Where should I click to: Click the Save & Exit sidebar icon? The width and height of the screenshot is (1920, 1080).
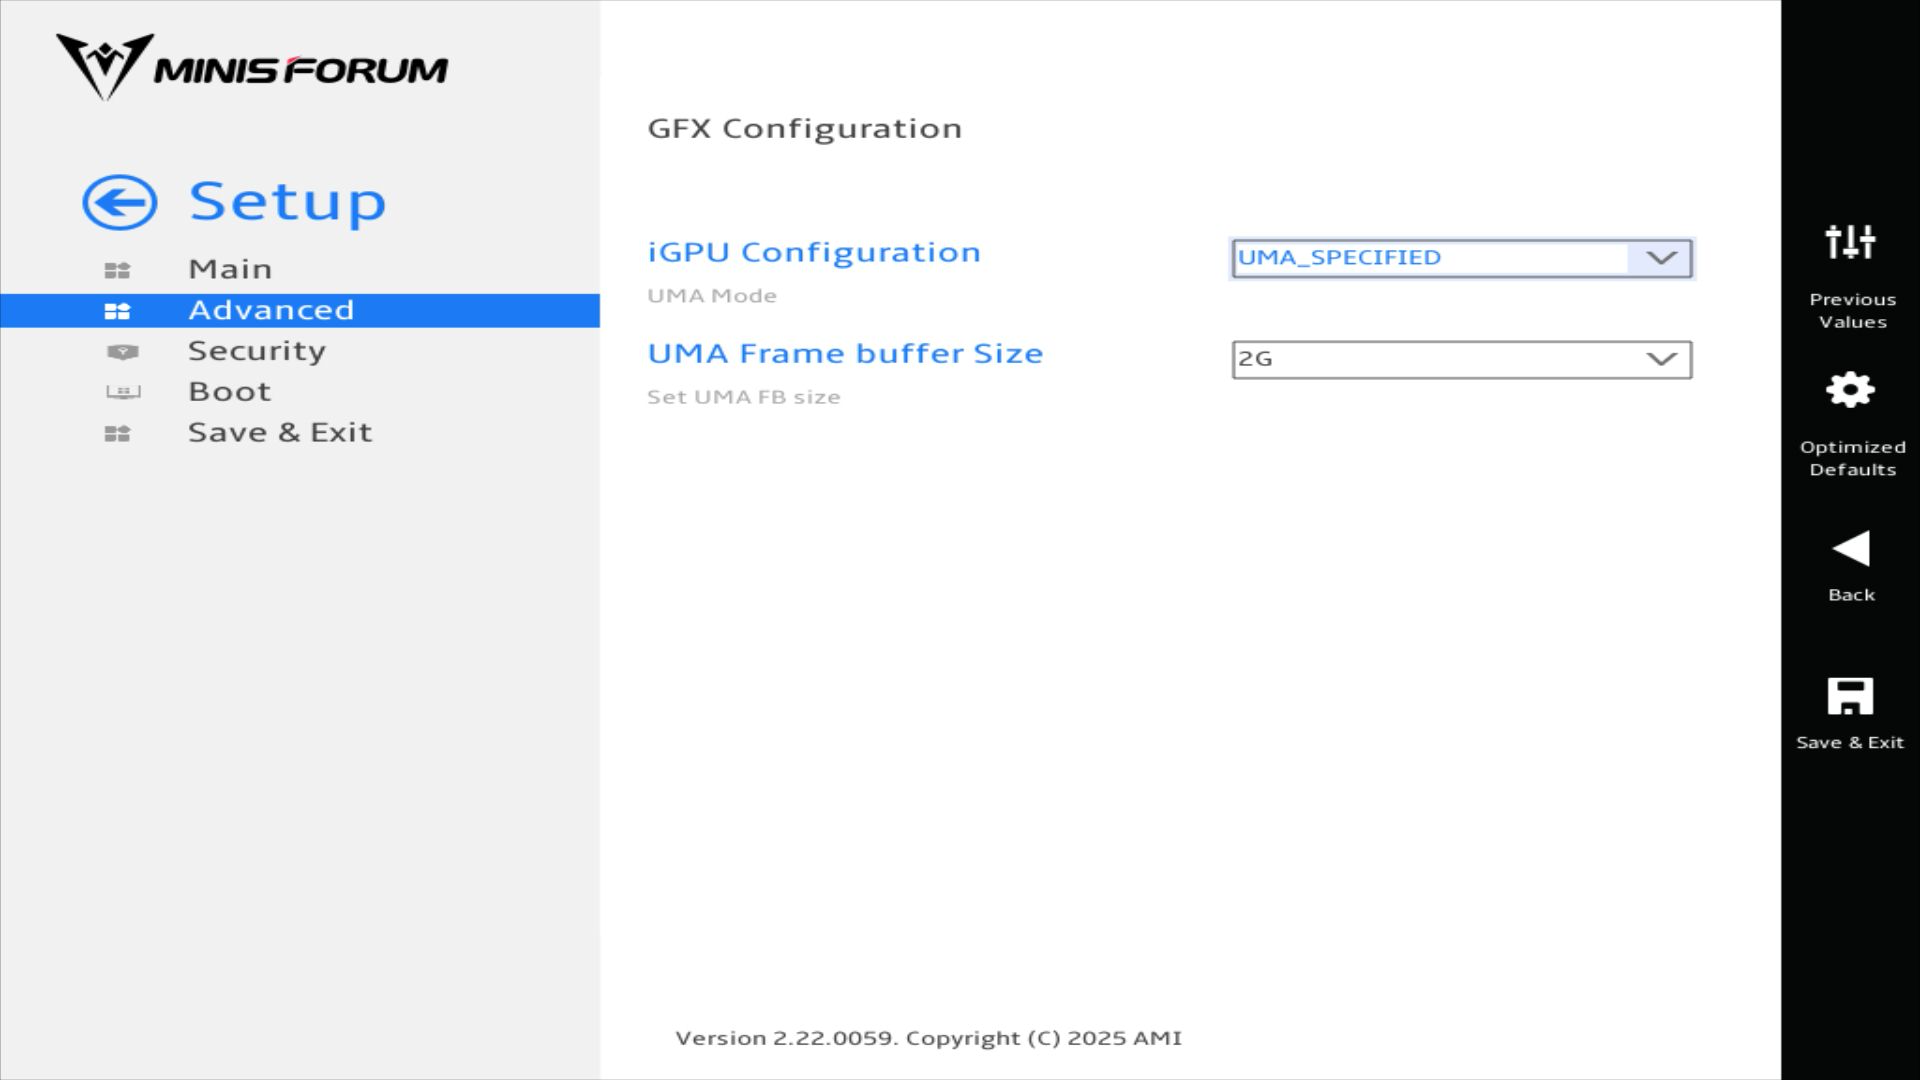coord(117,433)
